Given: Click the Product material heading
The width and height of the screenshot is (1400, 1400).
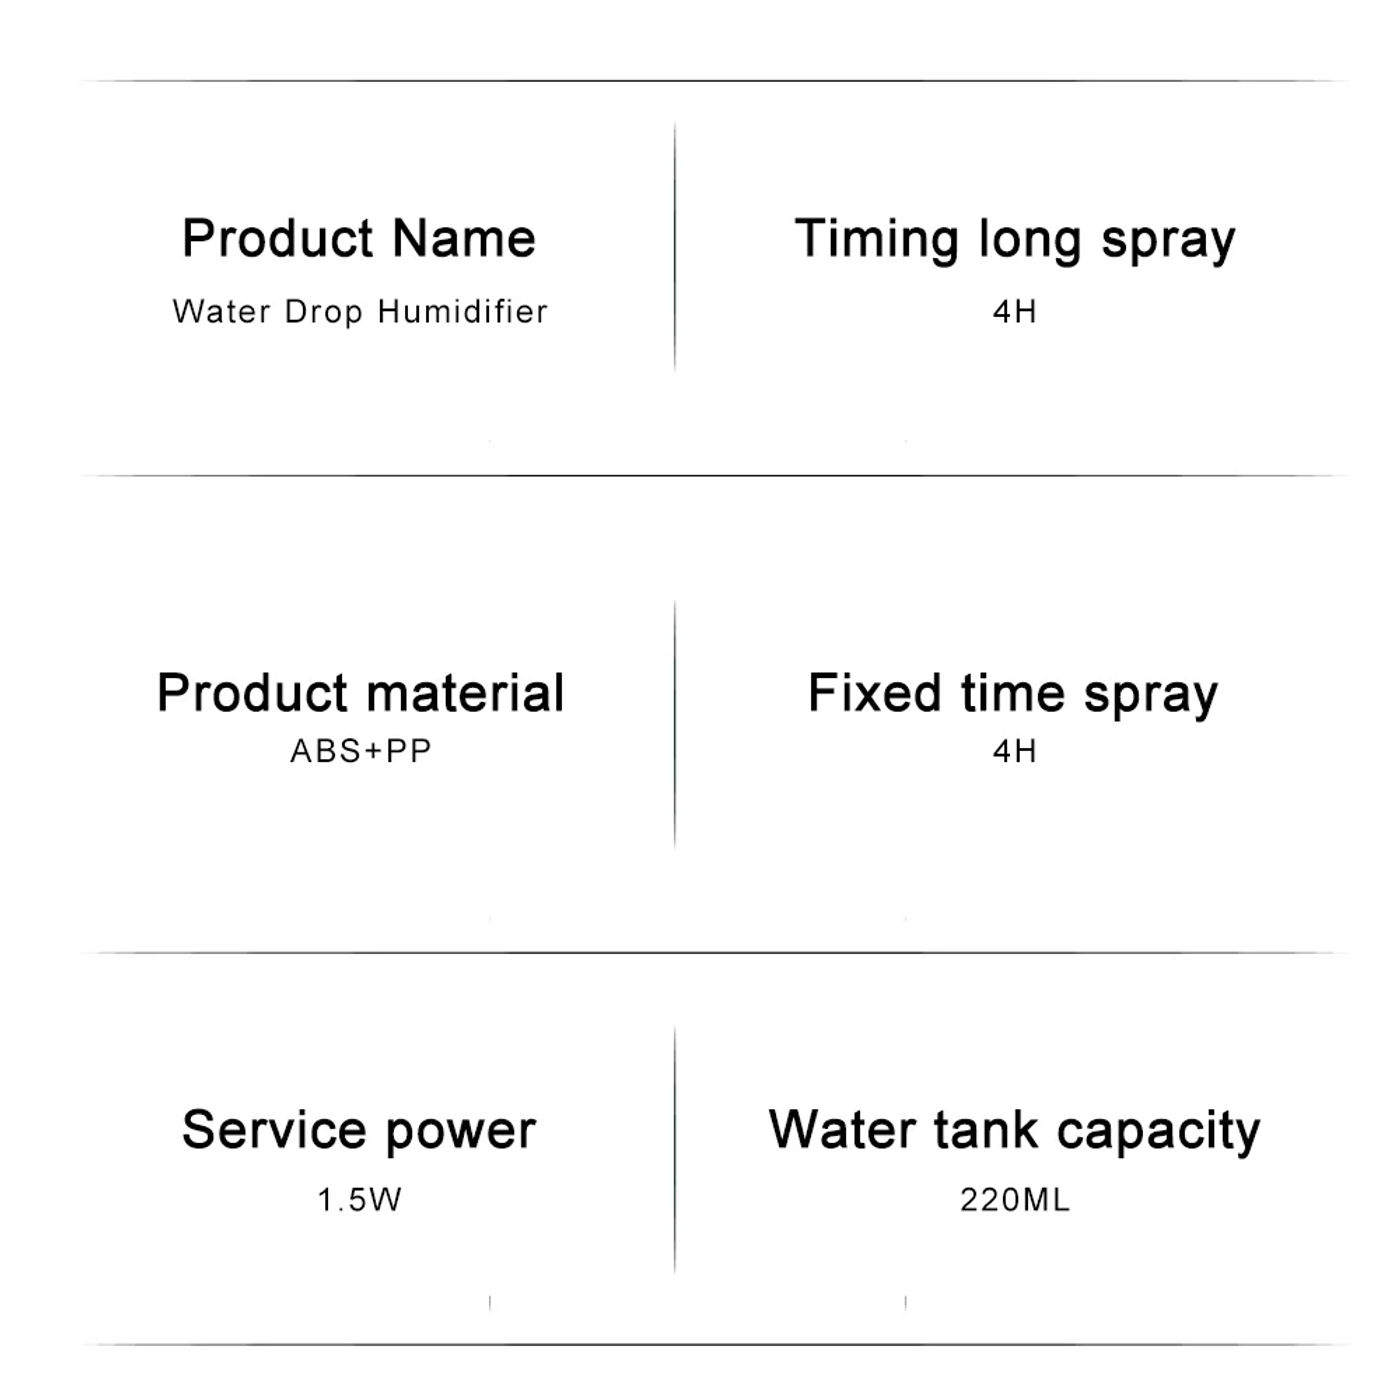Looking at the screenshot, I should coord(360,692).
